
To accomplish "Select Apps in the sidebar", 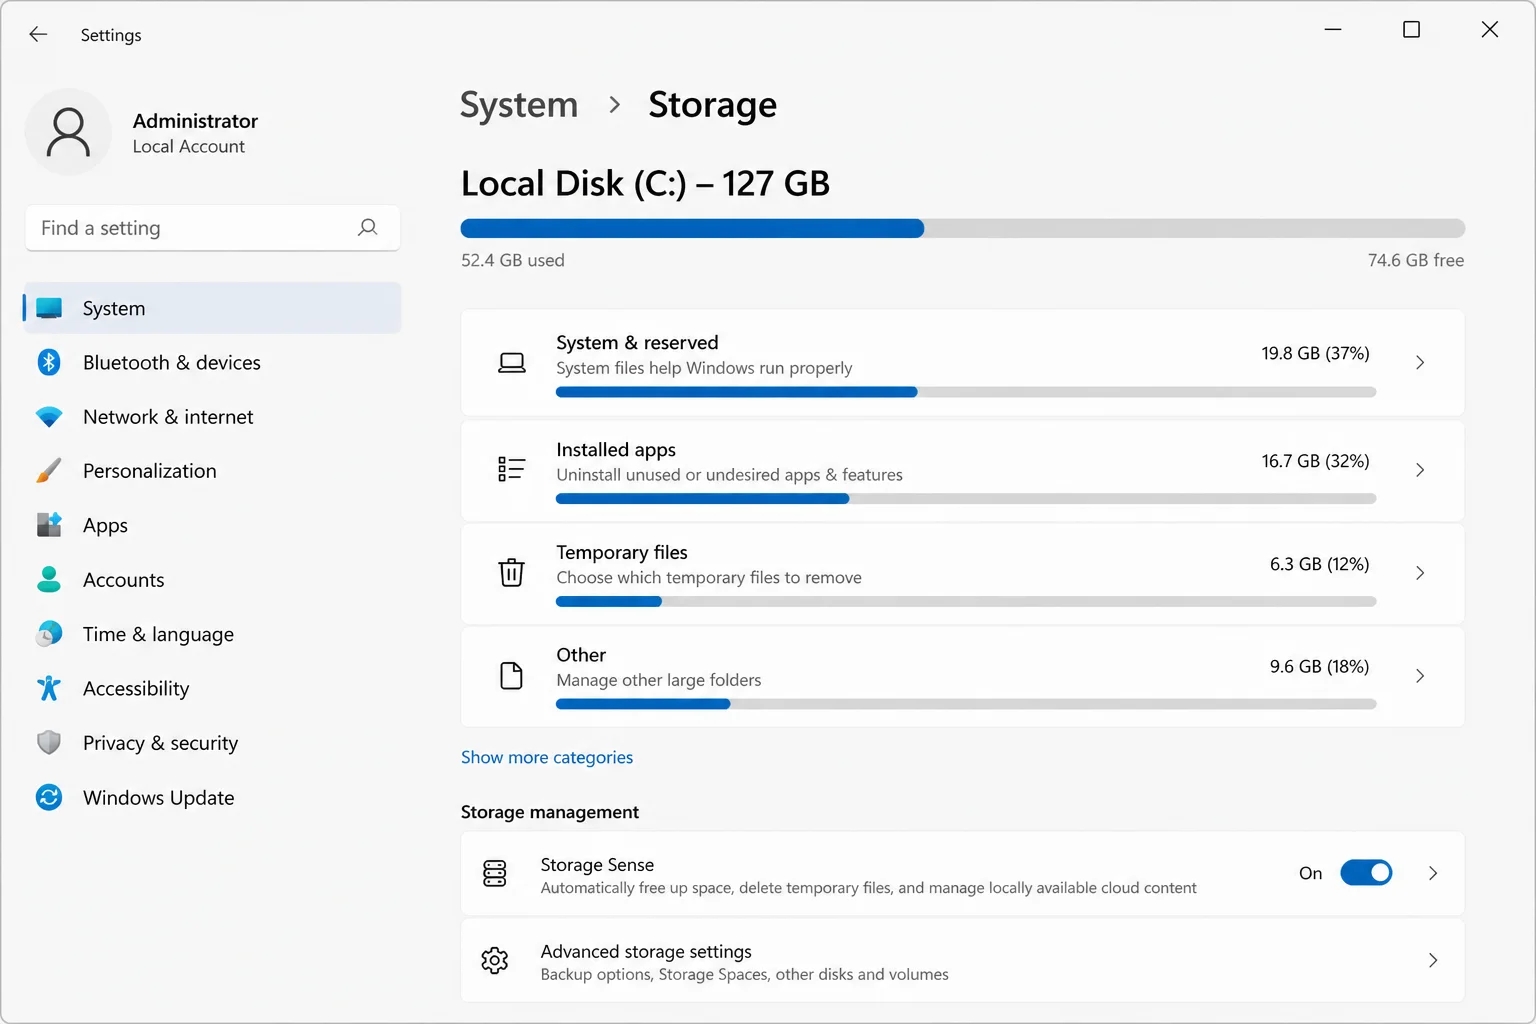I will [x=213, y=525].
